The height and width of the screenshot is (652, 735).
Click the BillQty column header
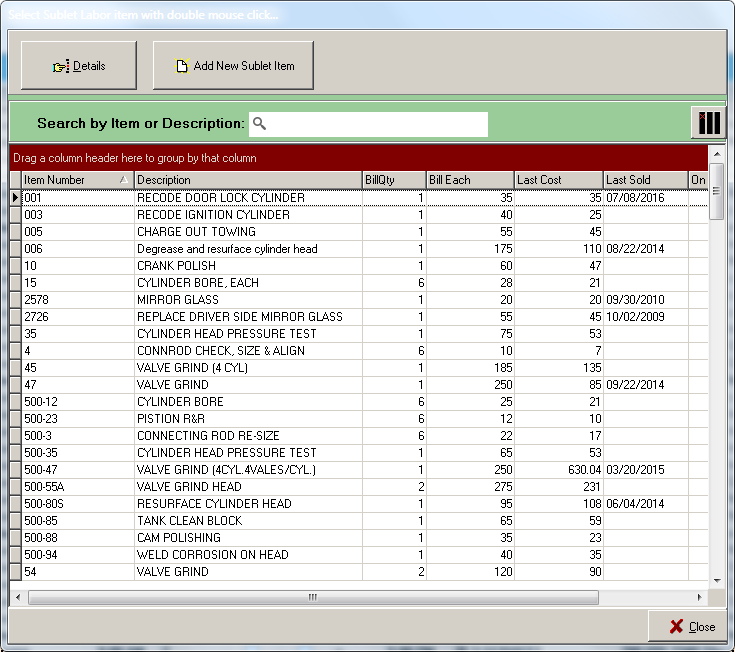pos(393,180)
